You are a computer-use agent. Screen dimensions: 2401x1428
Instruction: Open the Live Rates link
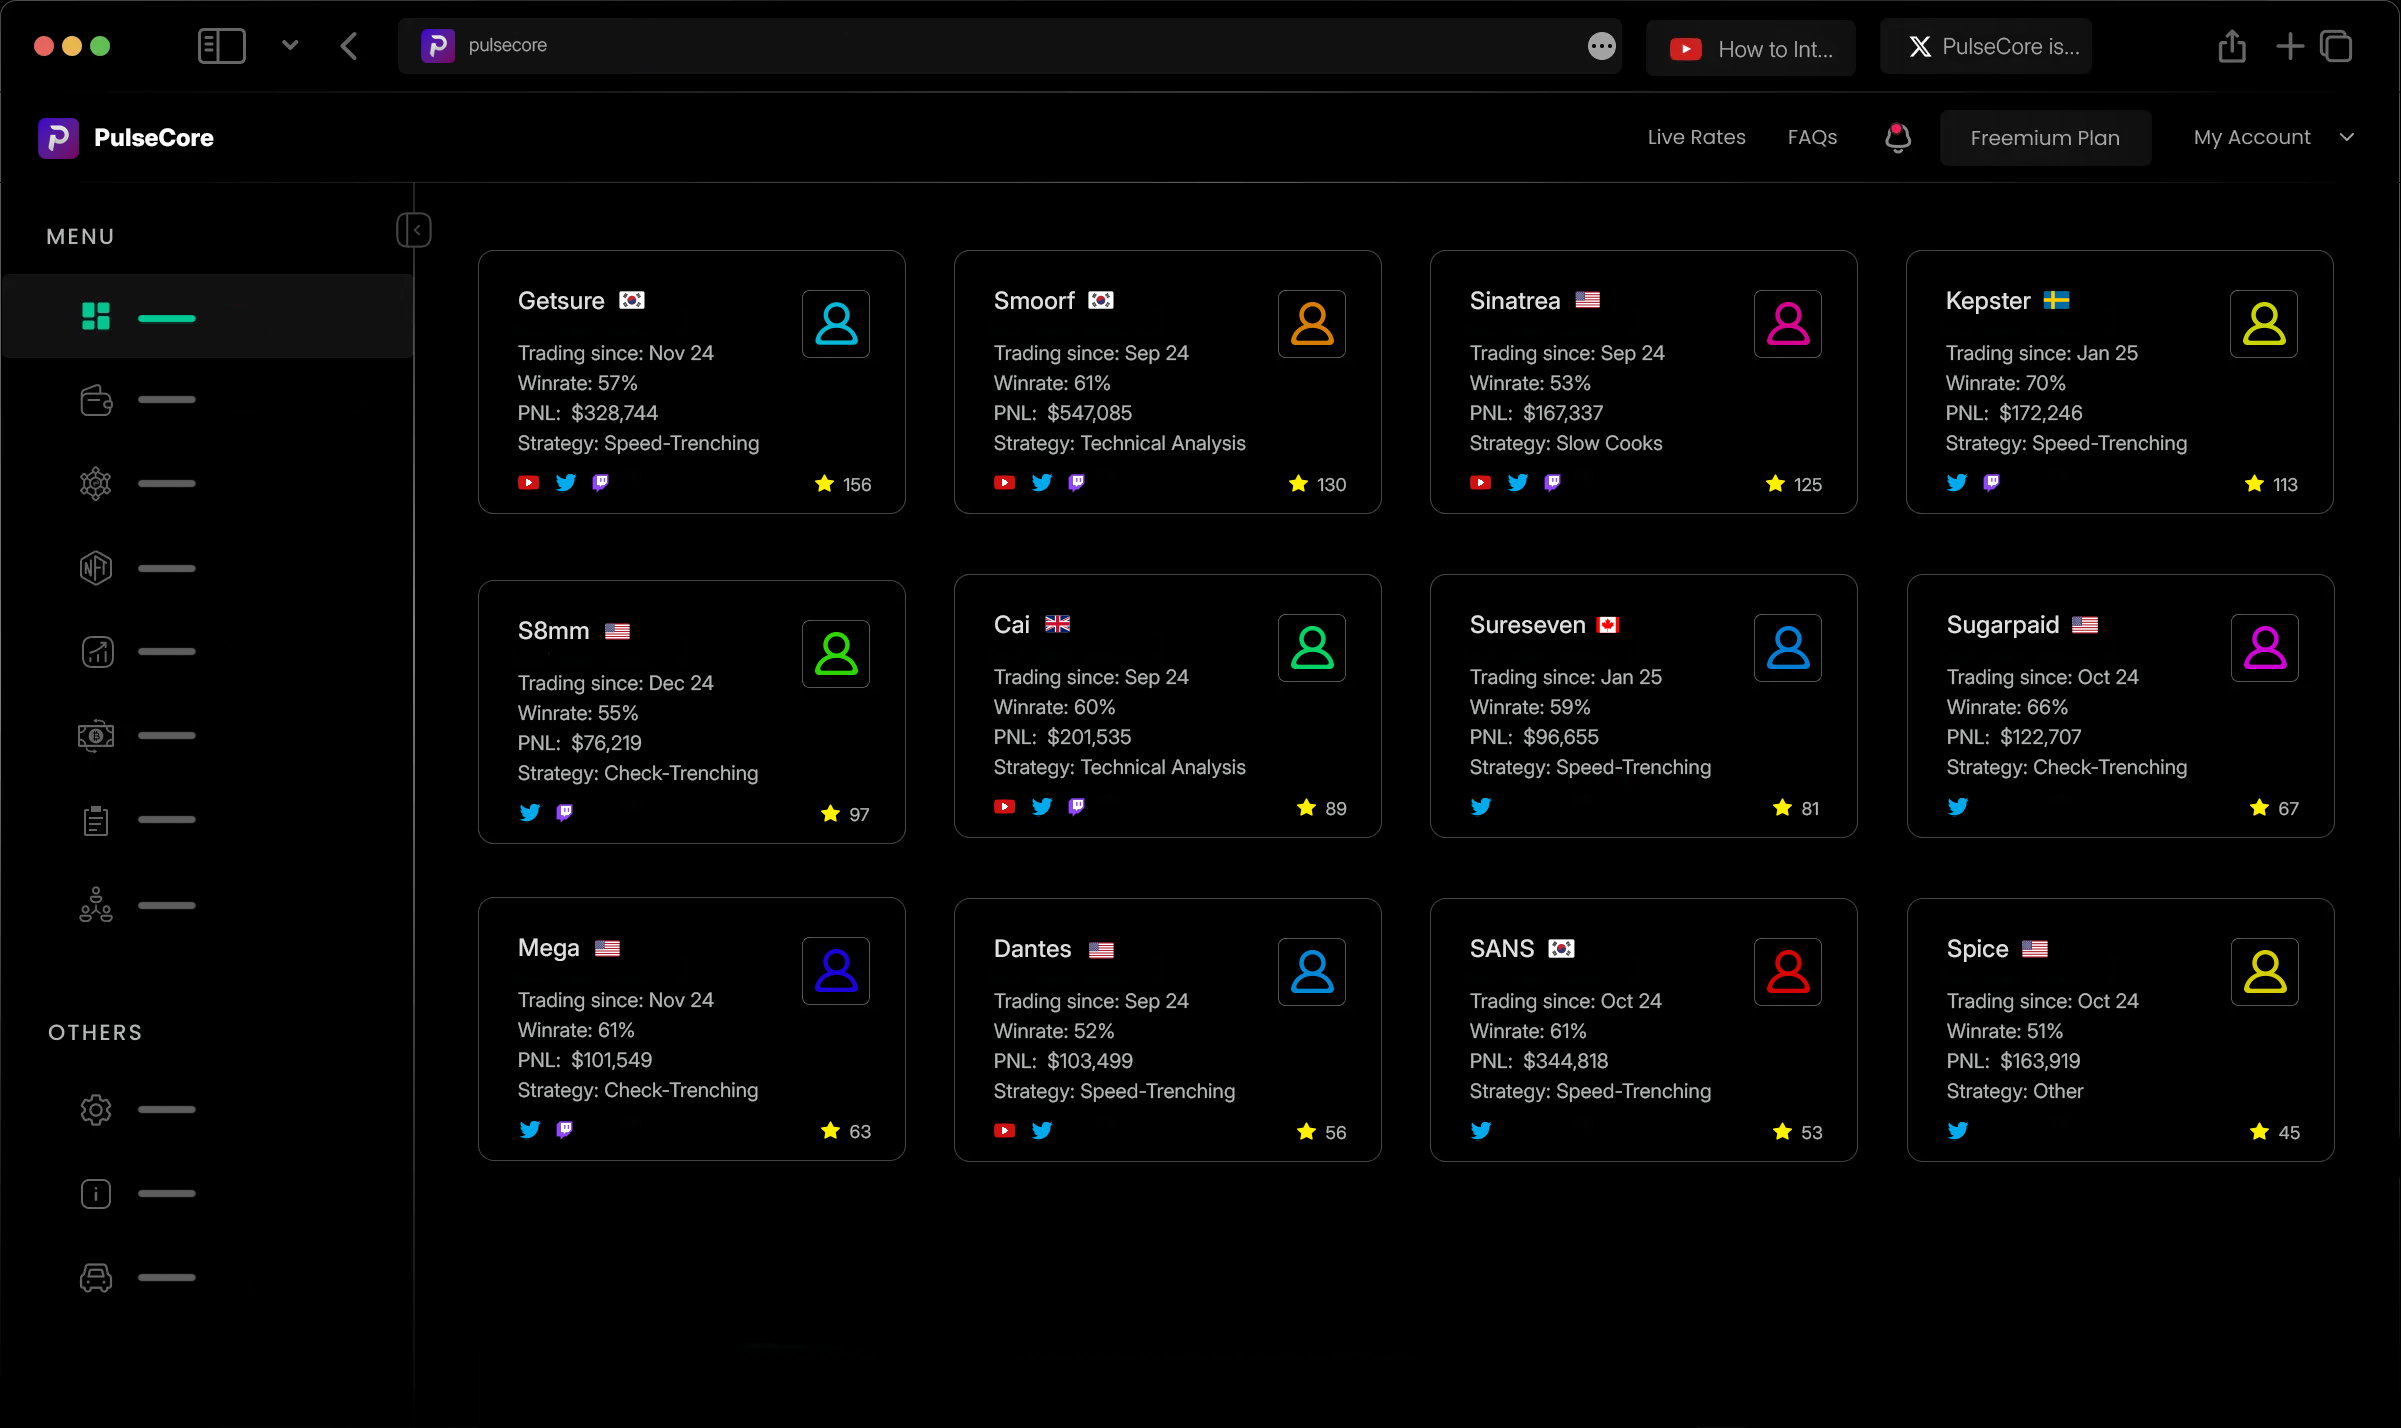pos(1696,137)
